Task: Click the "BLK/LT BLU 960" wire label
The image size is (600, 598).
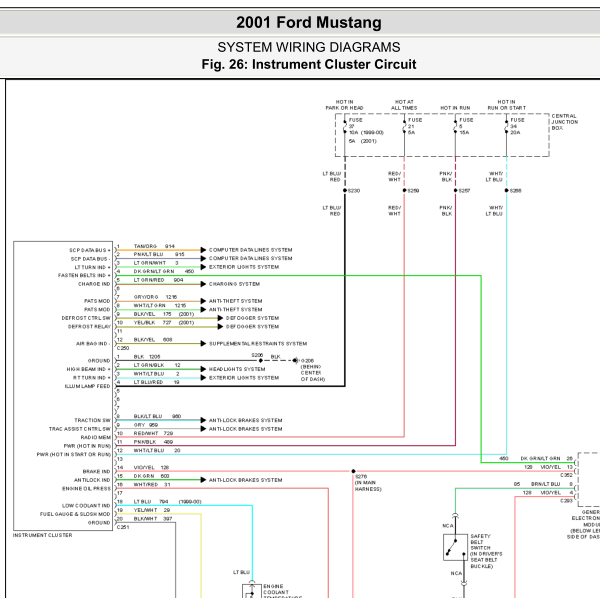Action: (157, 416)
